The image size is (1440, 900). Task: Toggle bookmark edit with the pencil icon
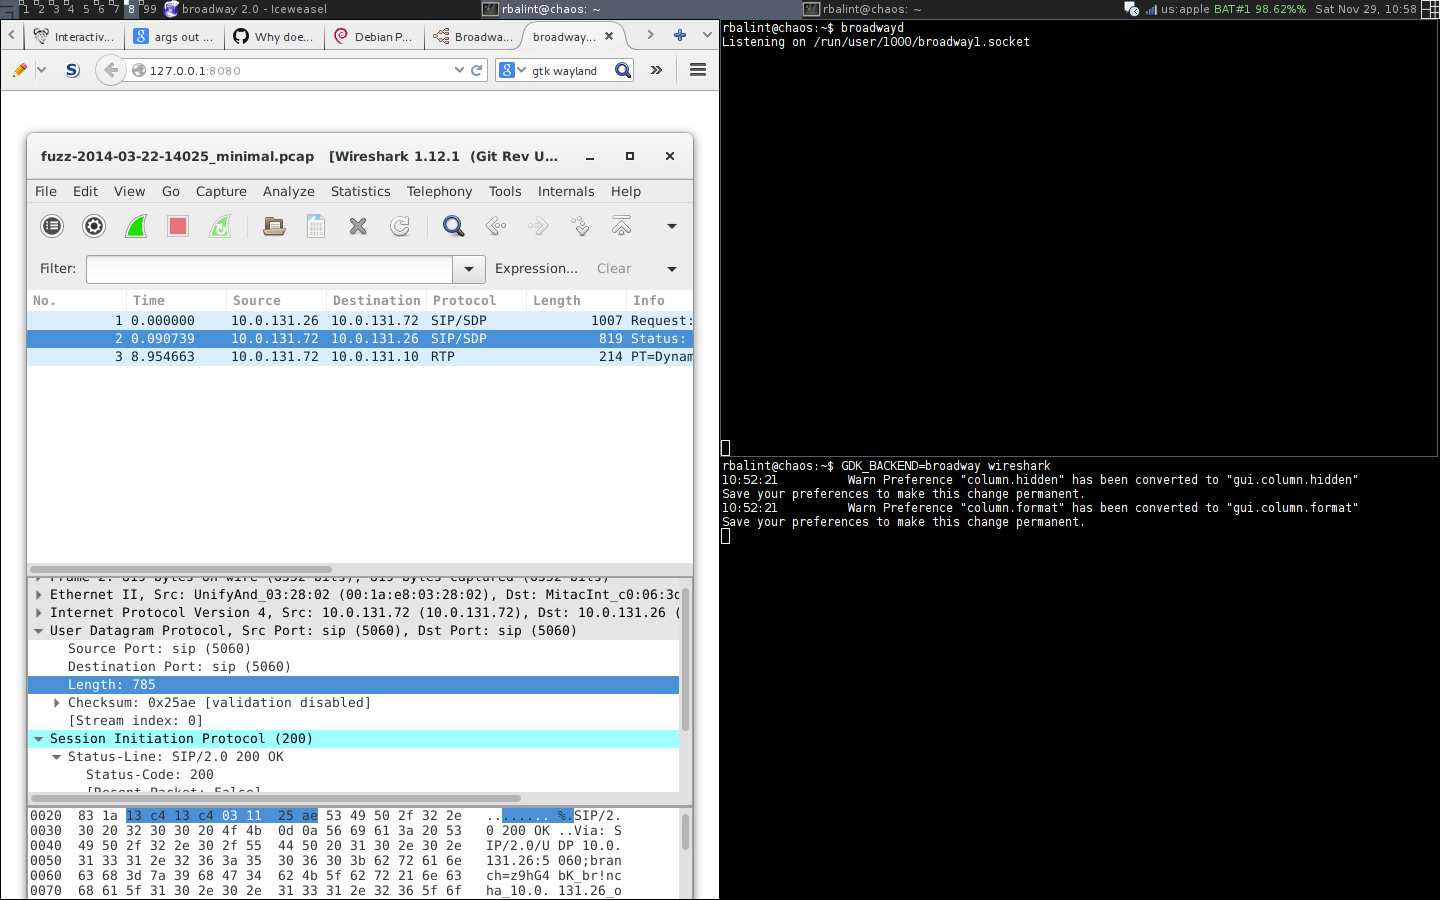(18, 70)
